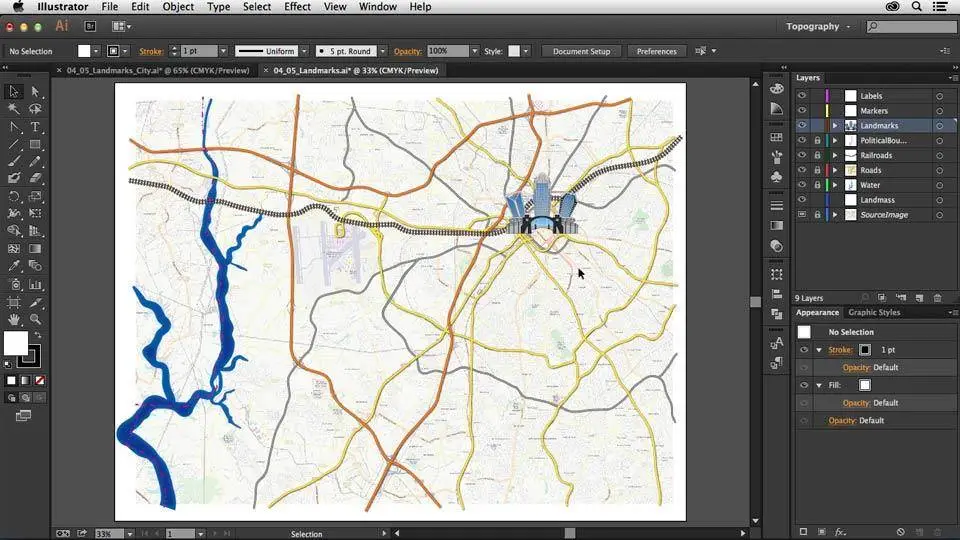
Task: Select the Type tool
Action: pyautogui.click(x=35, y=127)
